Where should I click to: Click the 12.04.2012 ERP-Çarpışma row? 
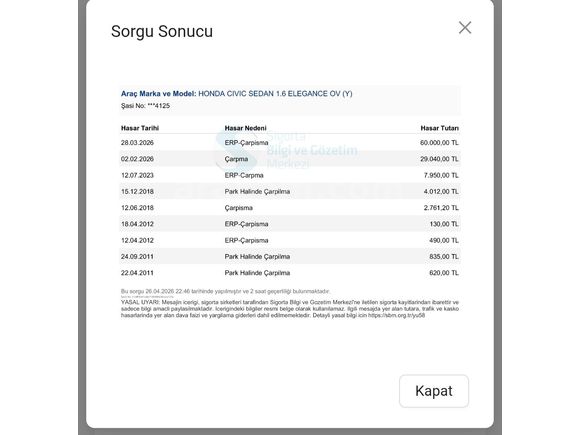click(x=290, y=240)
